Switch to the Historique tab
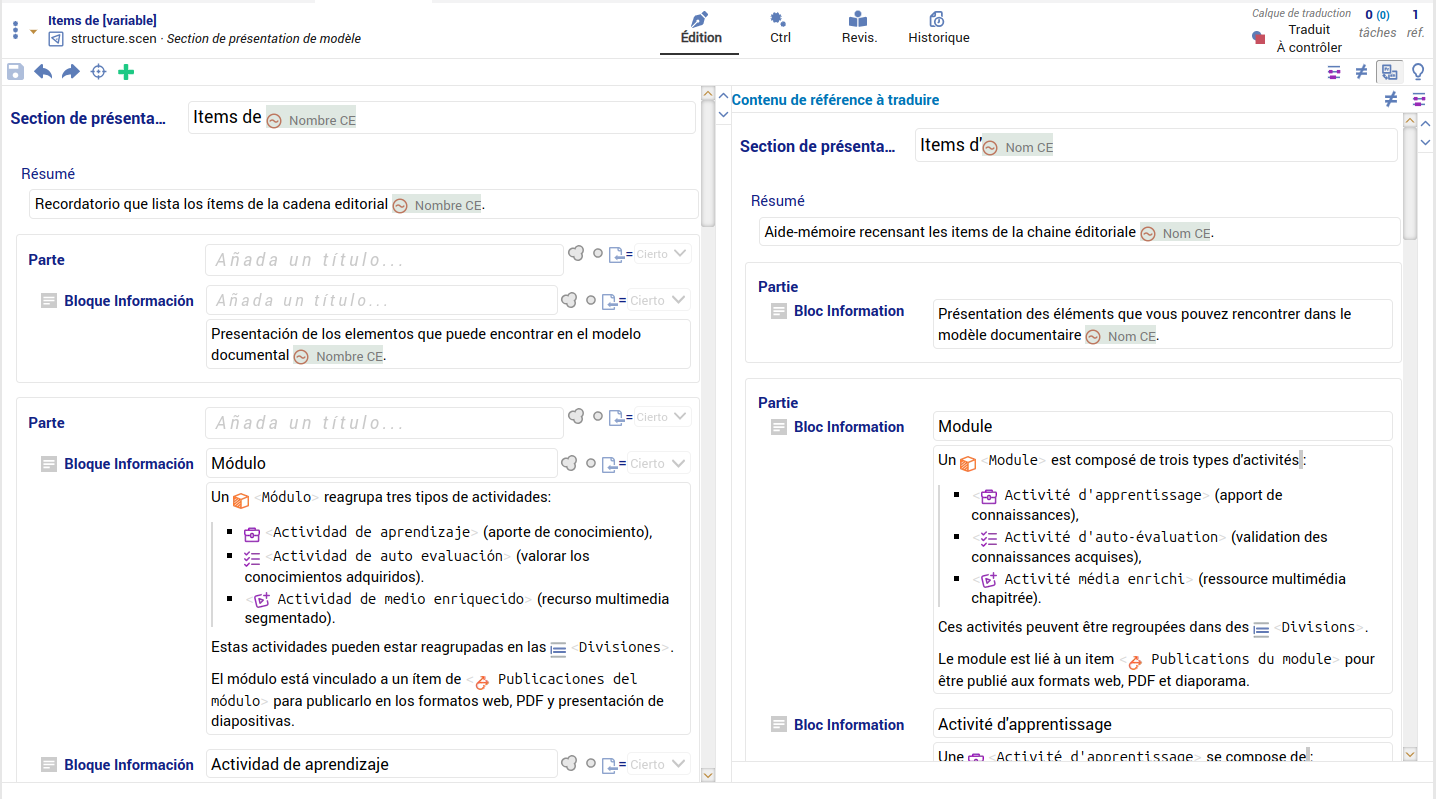This screenshot has width=1436, height=799. (938, 28)
